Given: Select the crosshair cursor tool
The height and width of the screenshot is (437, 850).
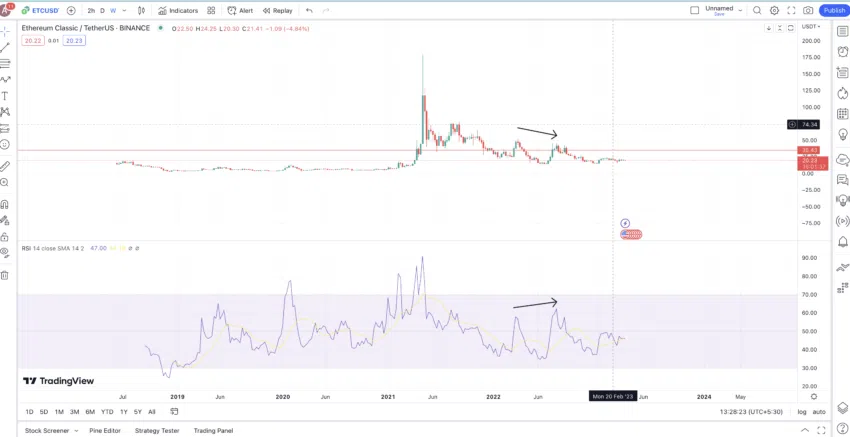Looking at the screenshot, I should (5, 31).
